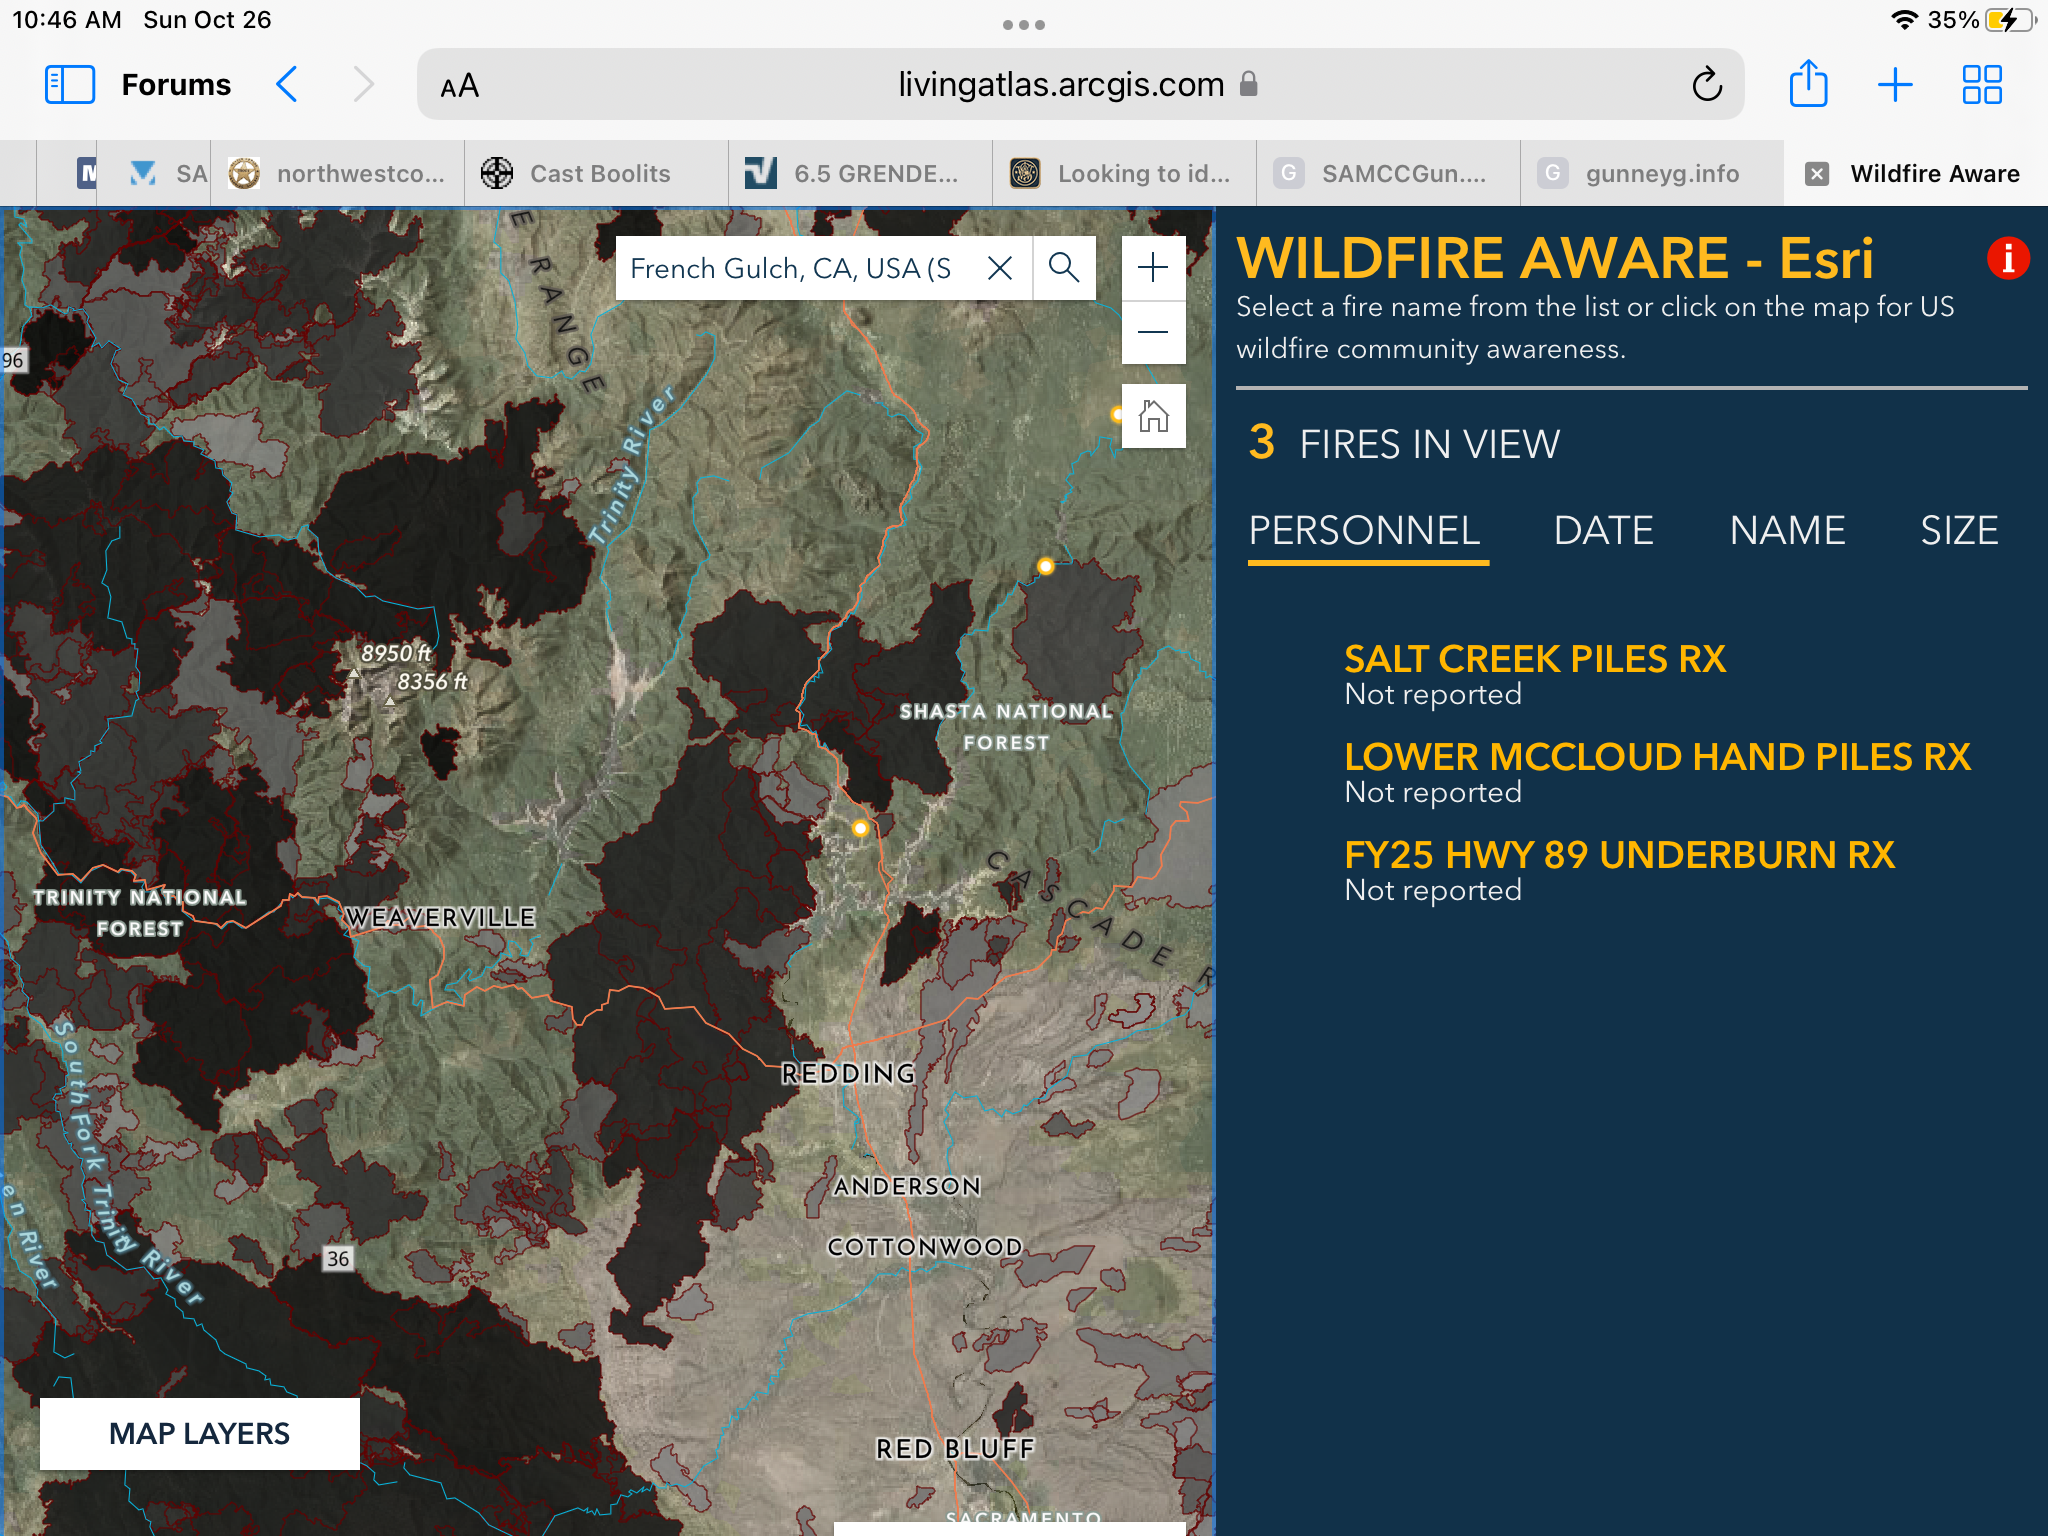Image resolution: width=2048 pixels, height=1536 pixels.
Task: Clear the French Gulch search text
Action: click(1000, 268)
